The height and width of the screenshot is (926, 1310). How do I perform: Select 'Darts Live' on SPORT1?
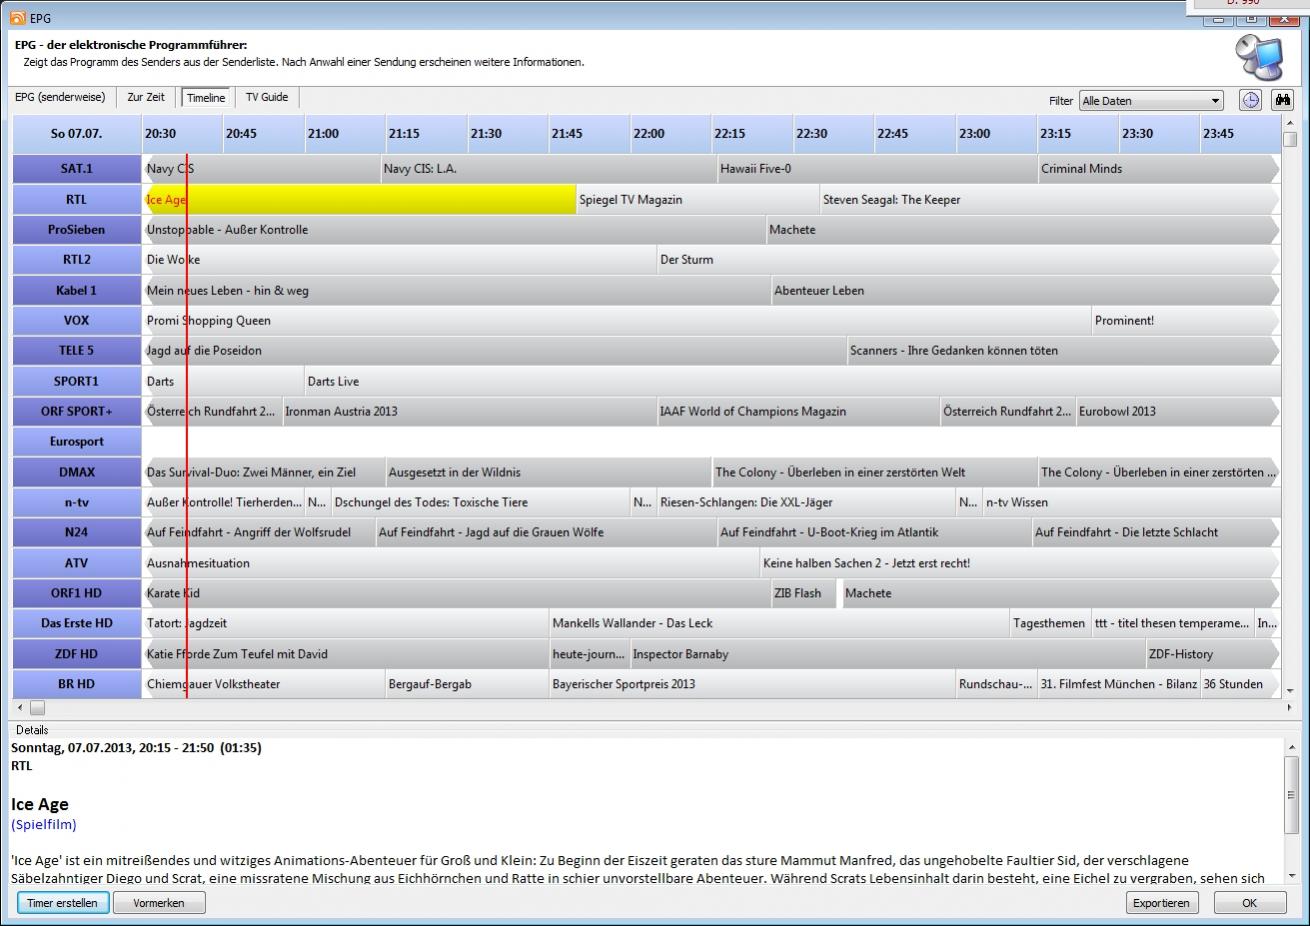792,381
